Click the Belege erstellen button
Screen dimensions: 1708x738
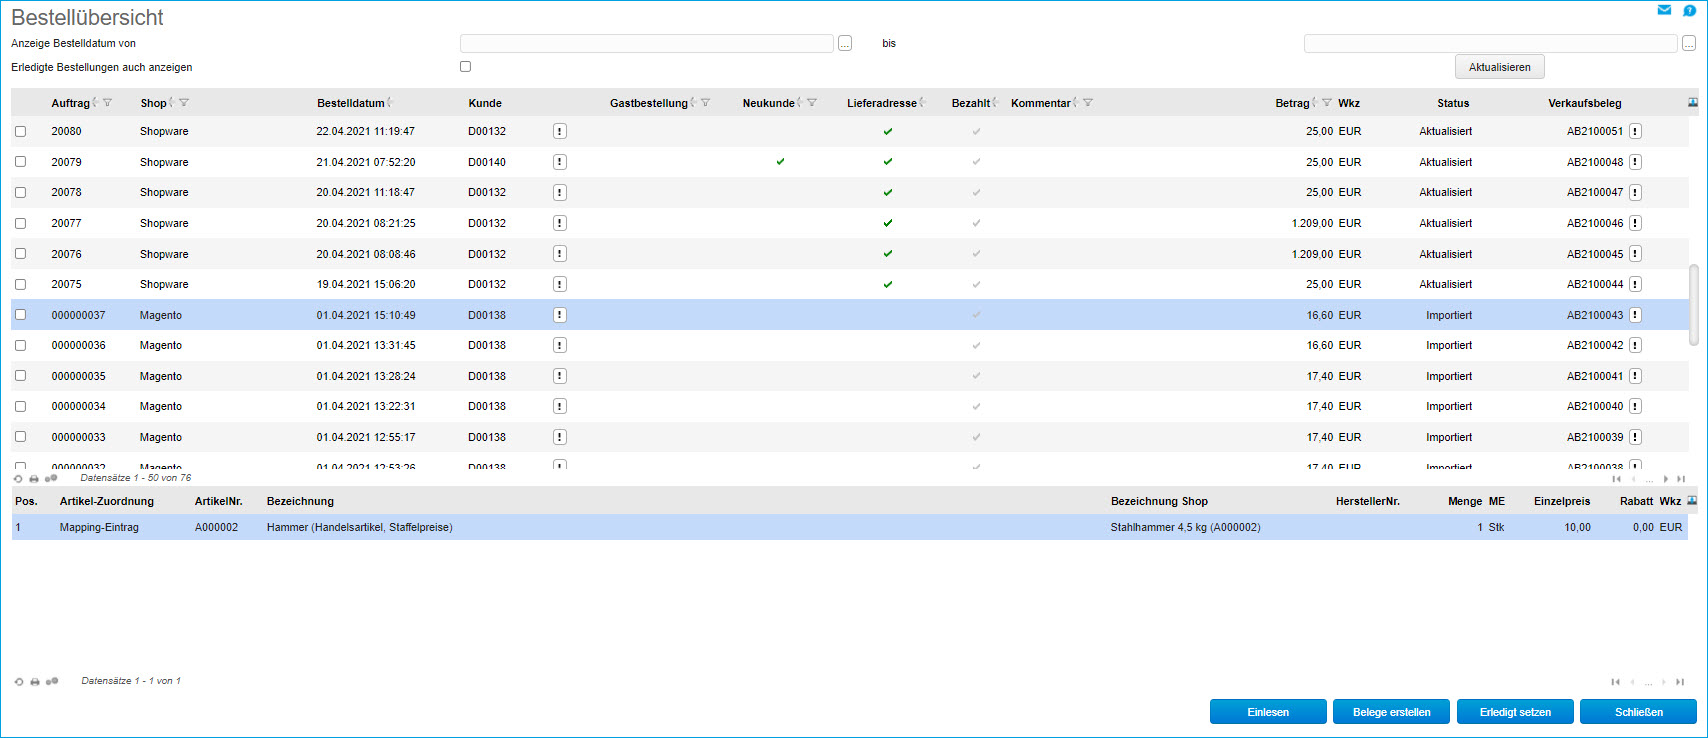coord(1392,712)
